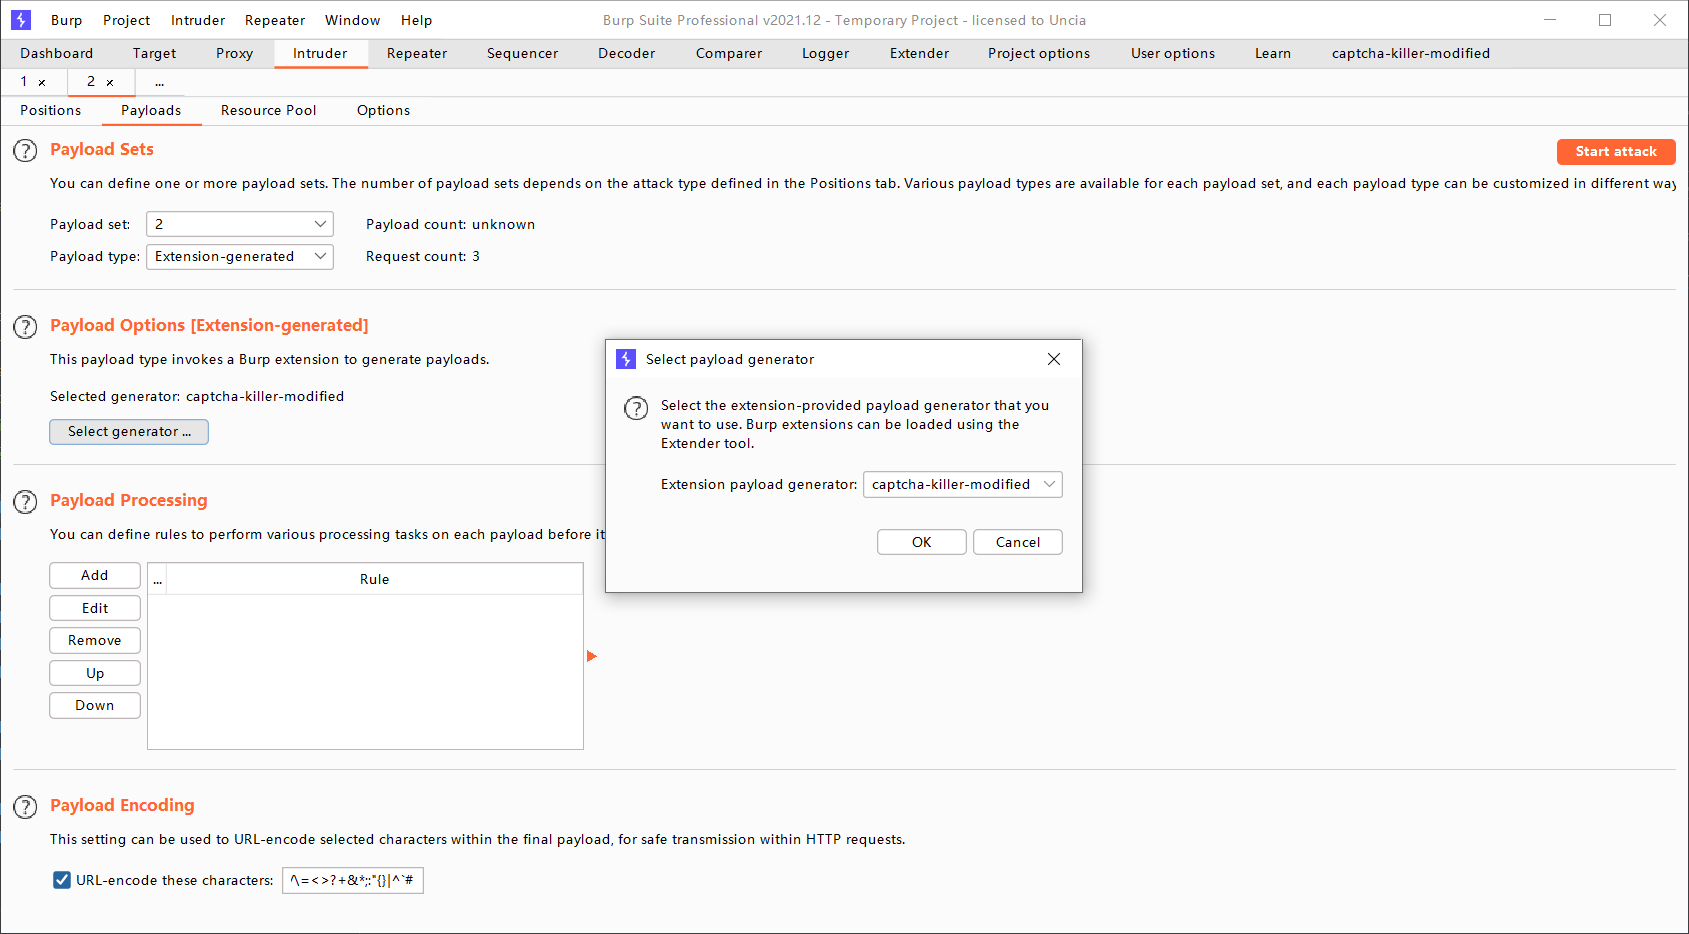This screenshot has height=934, width=1689.
Task: Open the Burp menu
Action: click(67, 20)
